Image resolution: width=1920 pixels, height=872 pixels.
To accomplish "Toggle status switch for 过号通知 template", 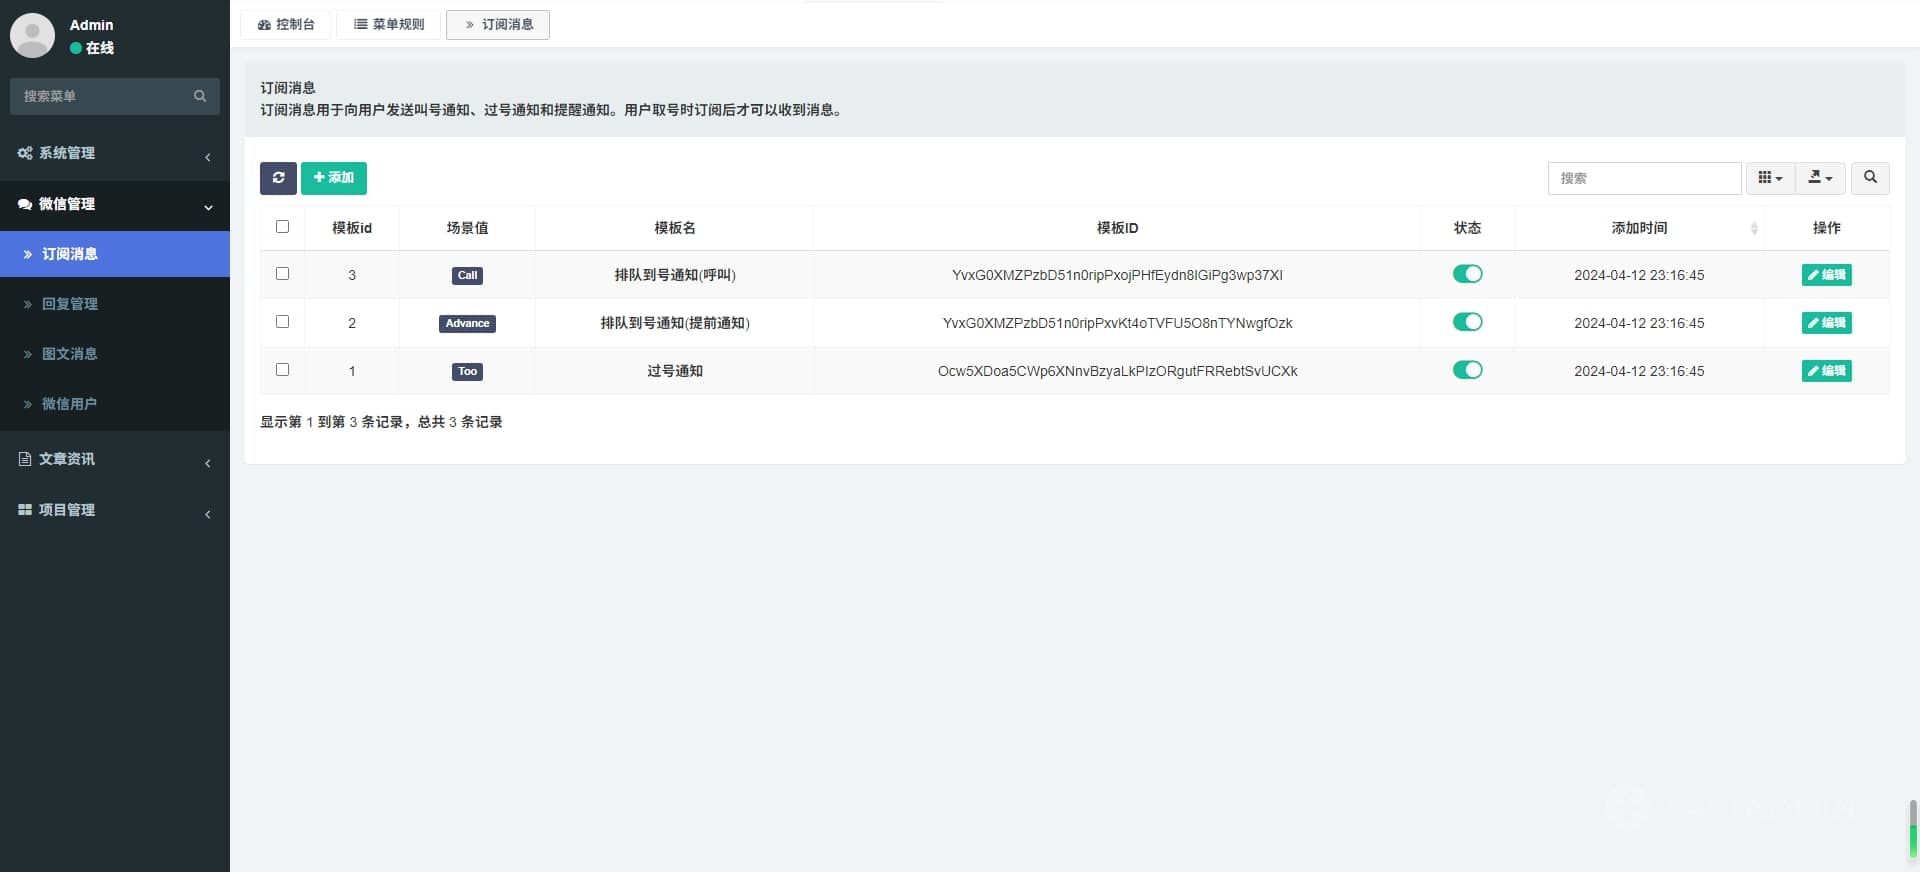I will click(x=1467, y=370).
